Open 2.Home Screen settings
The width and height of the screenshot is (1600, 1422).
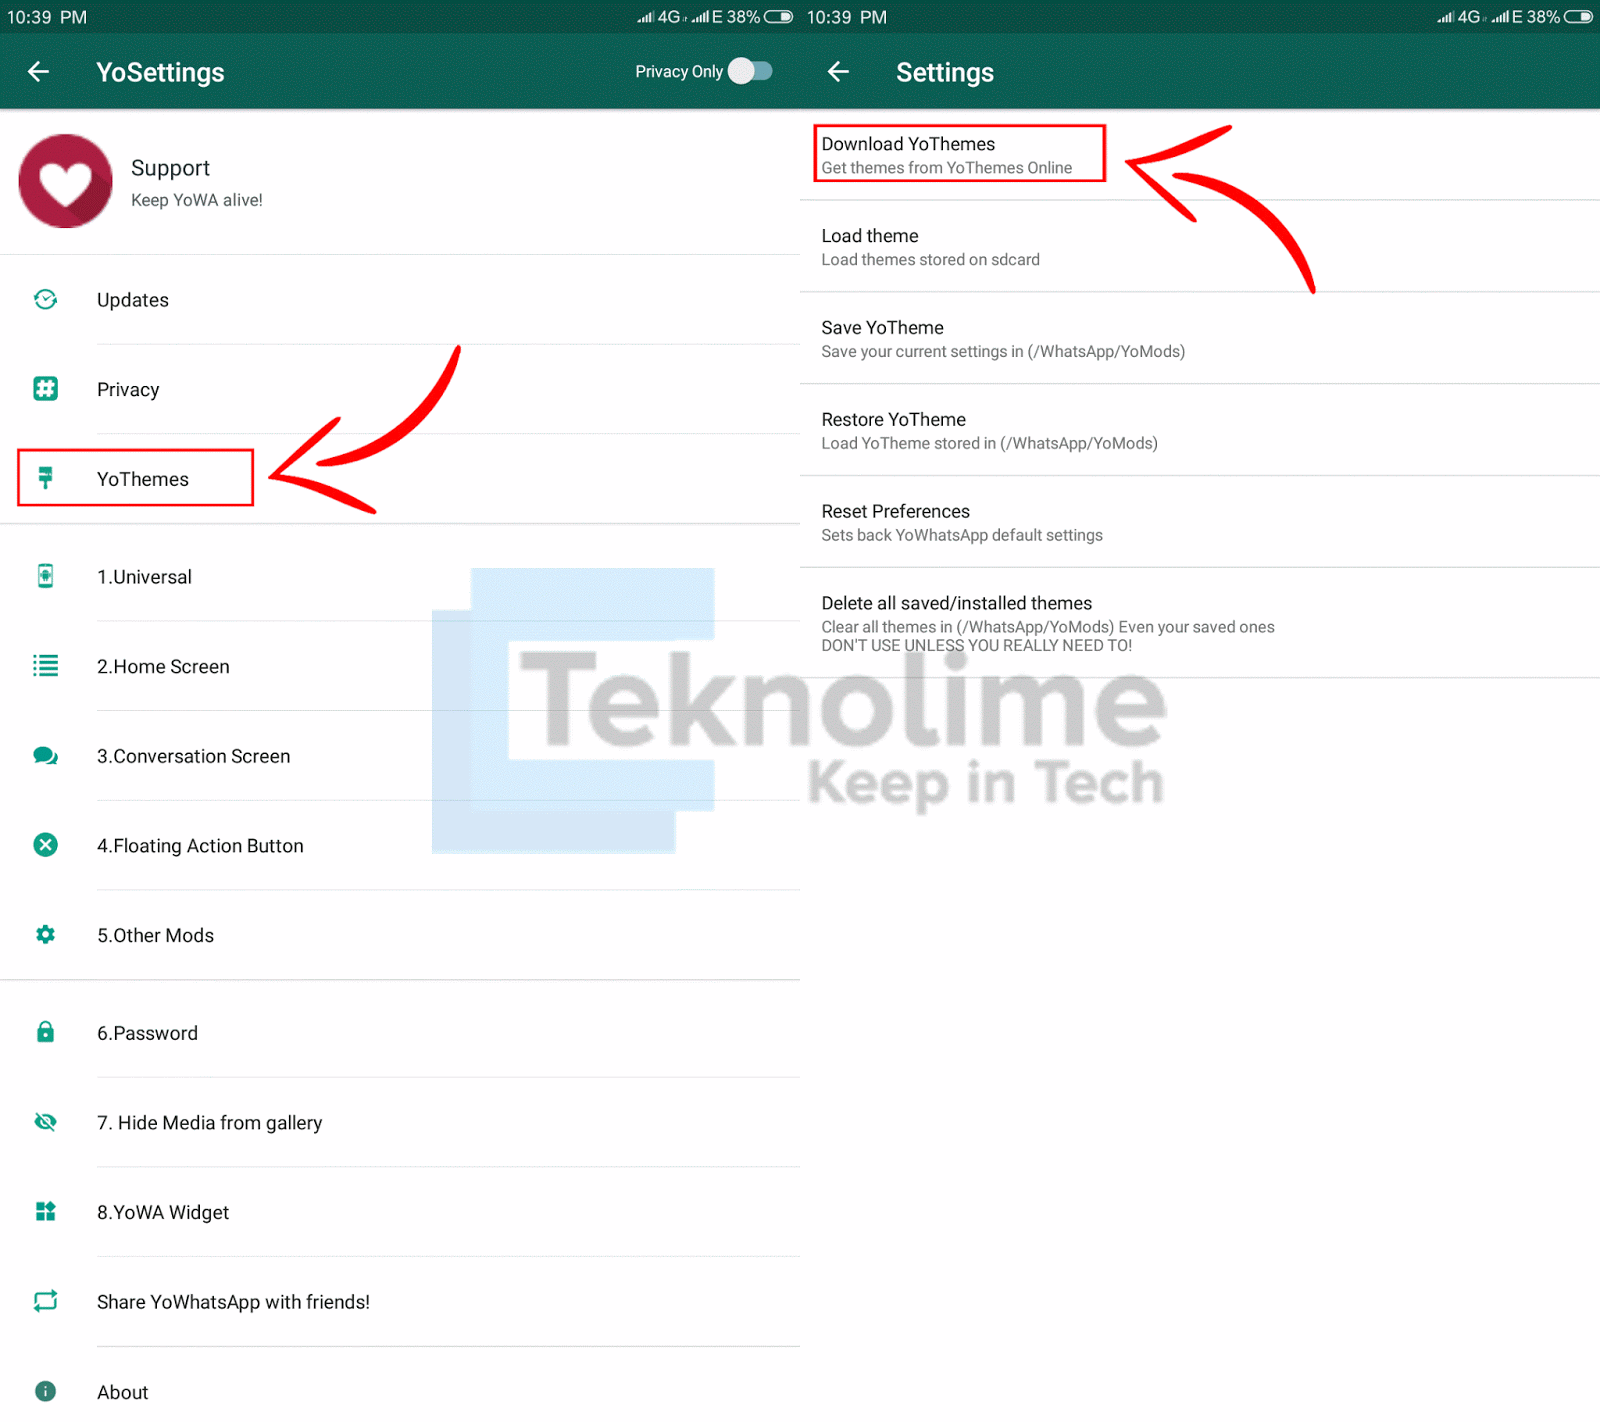pyautogui.click(x=400, y=666)
